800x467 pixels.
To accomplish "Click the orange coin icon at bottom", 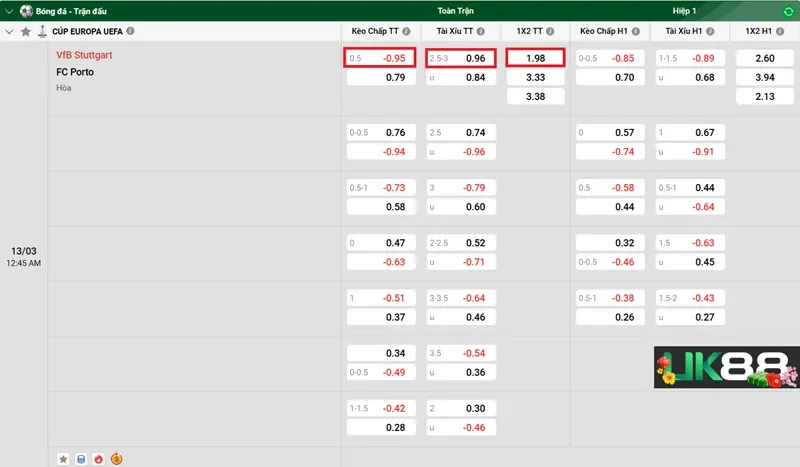I will click(117, 459).
